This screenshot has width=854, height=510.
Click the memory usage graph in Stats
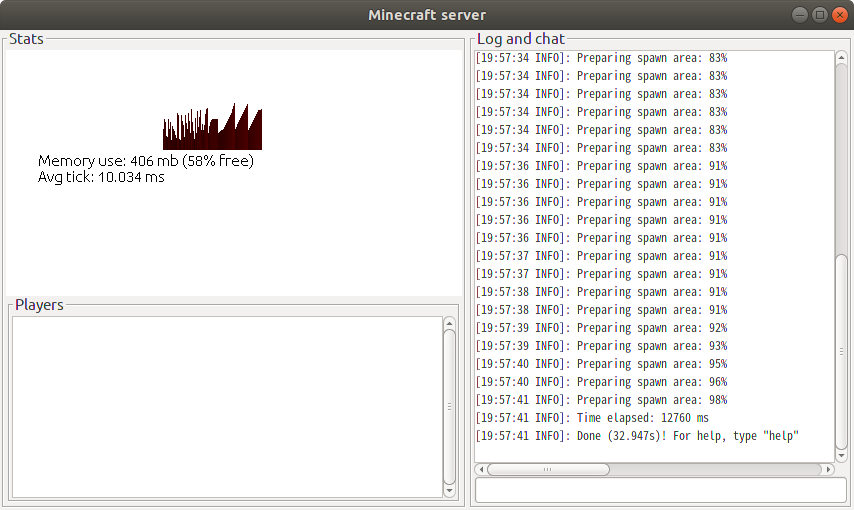(x=212, y=126)
